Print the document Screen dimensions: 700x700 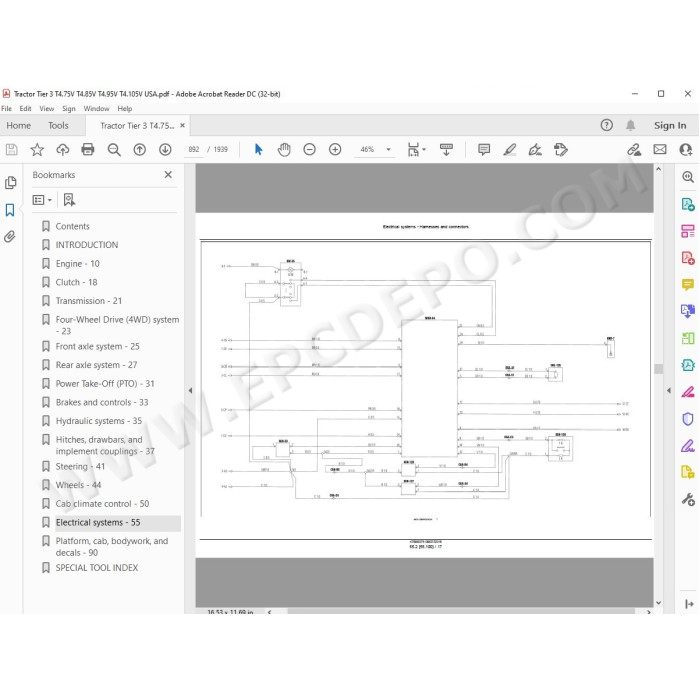tap(88, 149)
